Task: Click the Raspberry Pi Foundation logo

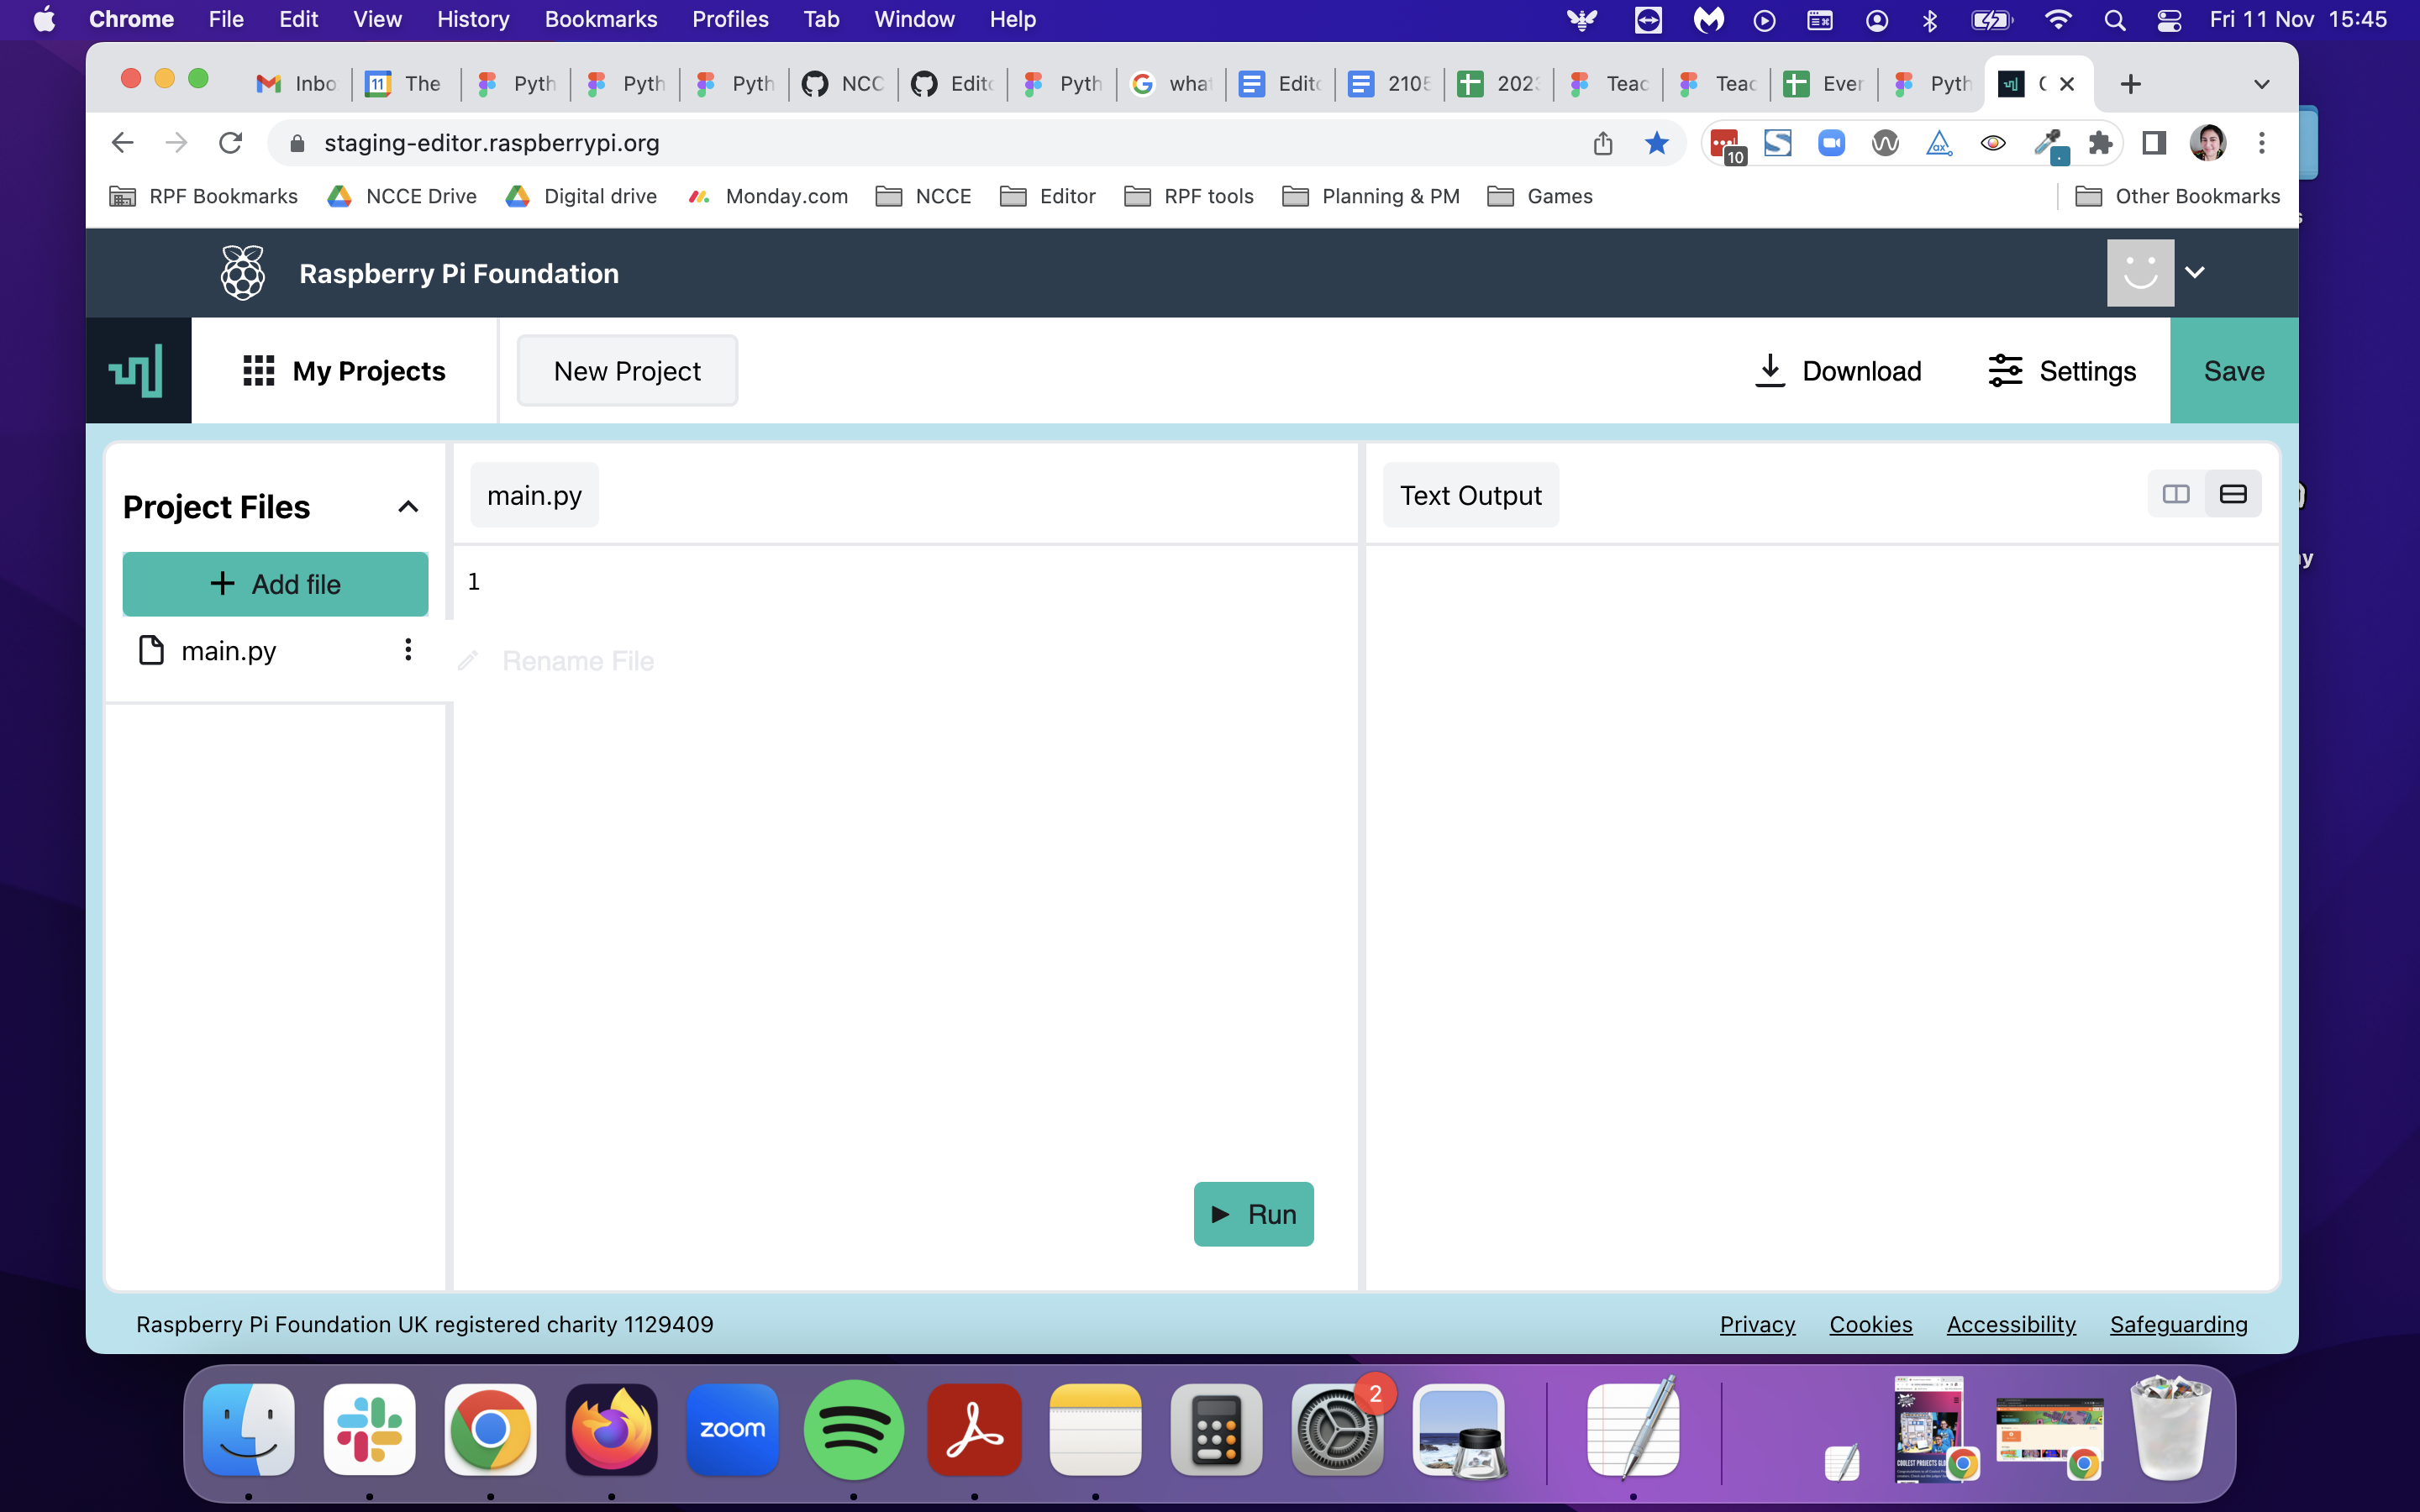Action: (242, 273)
